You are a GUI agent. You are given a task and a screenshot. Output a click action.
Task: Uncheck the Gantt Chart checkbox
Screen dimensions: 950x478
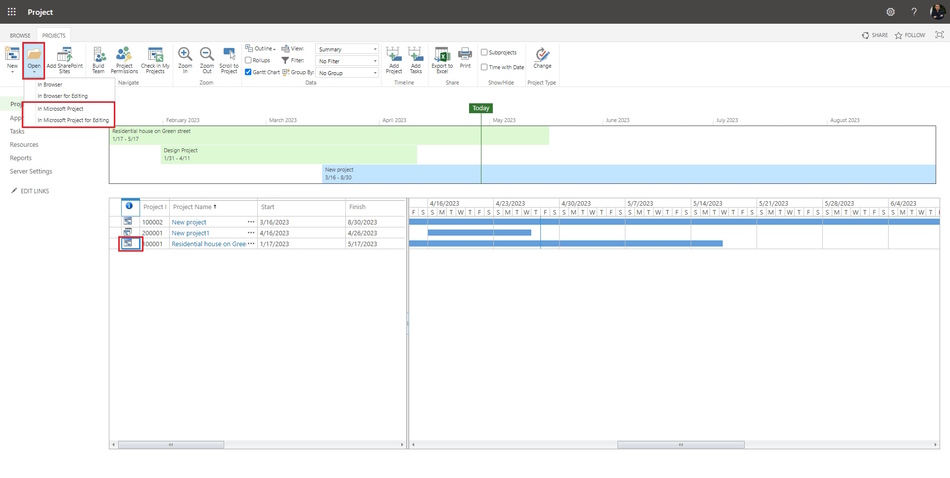coord(248,72)
